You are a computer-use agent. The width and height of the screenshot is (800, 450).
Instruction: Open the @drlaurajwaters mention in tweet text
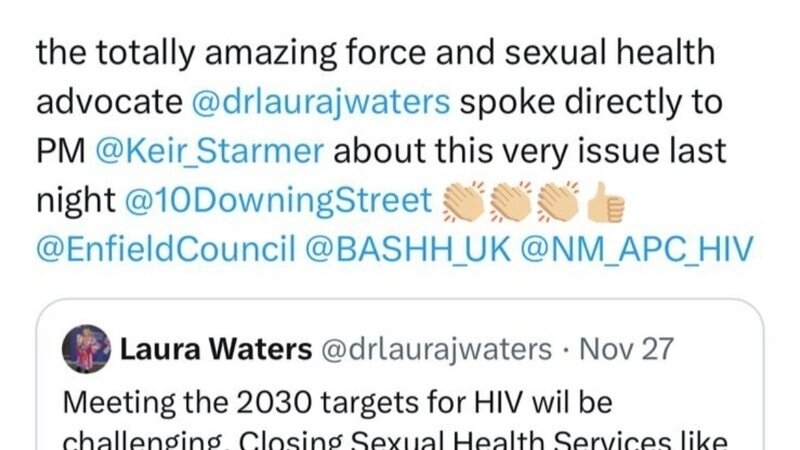point(320,102)
